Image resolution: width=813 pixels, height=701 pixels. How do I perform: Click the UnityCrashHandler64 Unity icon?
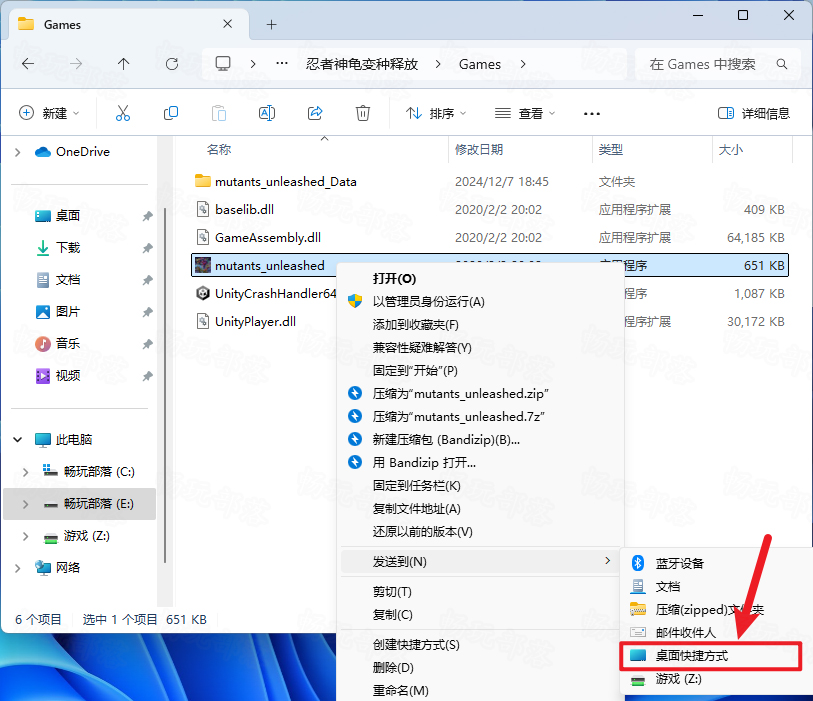[x=203, y=293]
